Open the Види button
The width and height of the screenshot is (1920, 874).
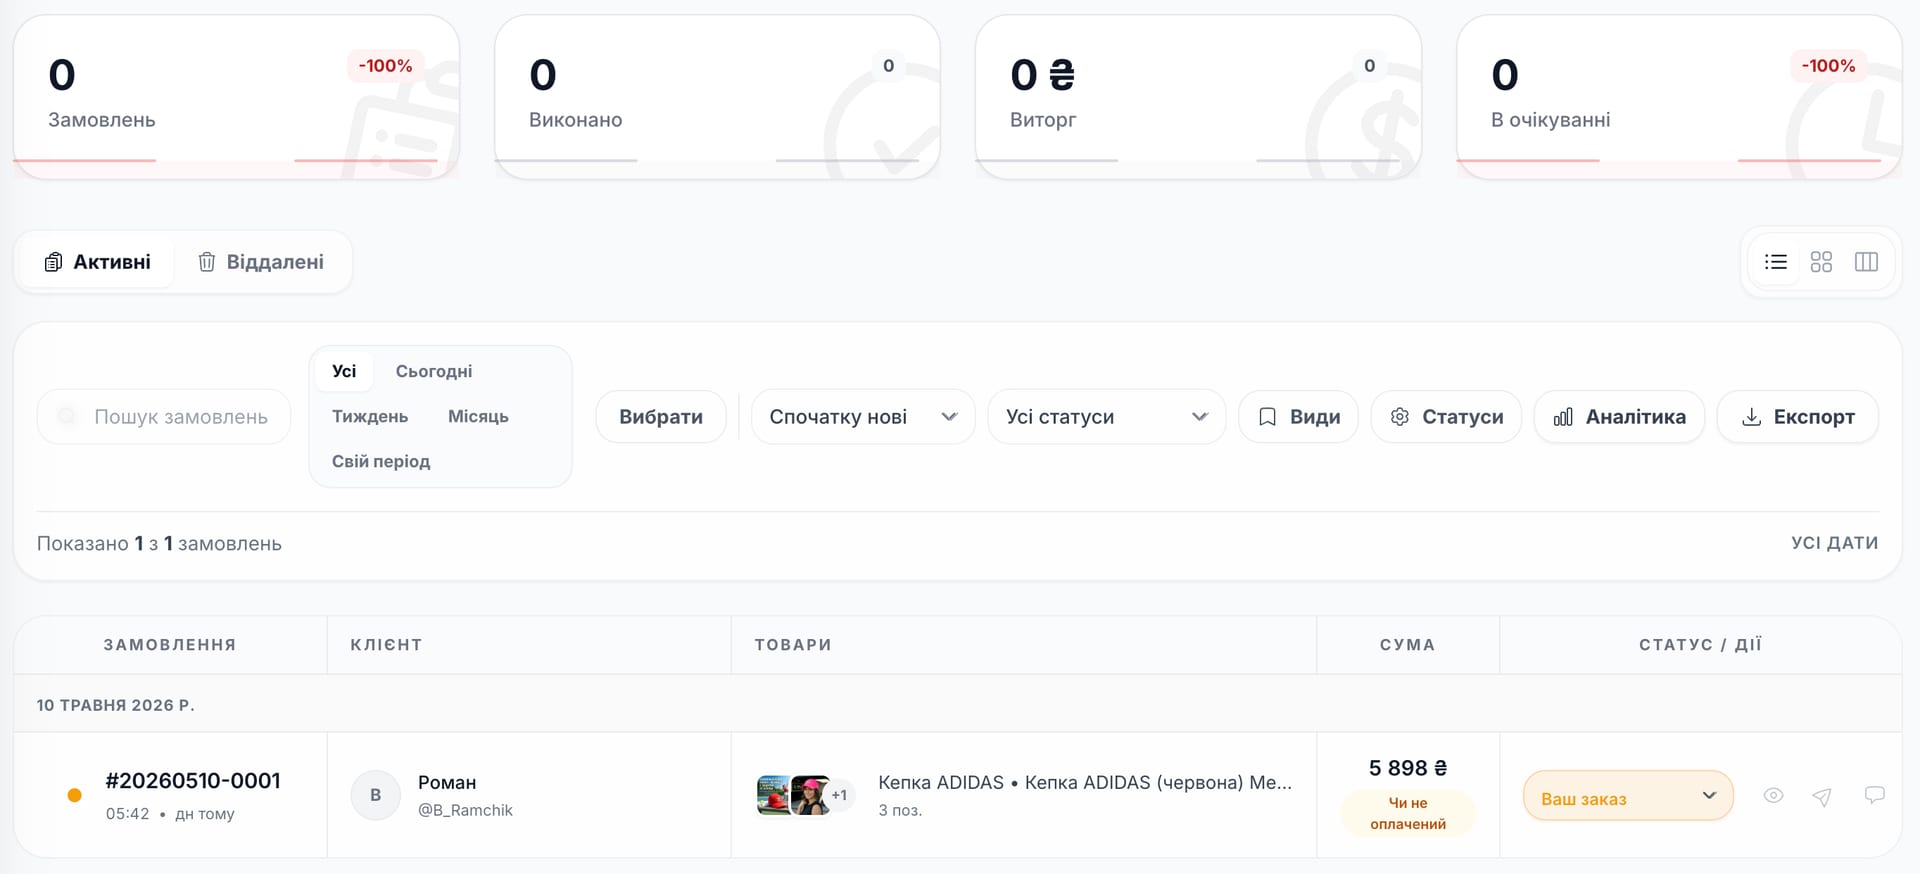pos(1298,416)
